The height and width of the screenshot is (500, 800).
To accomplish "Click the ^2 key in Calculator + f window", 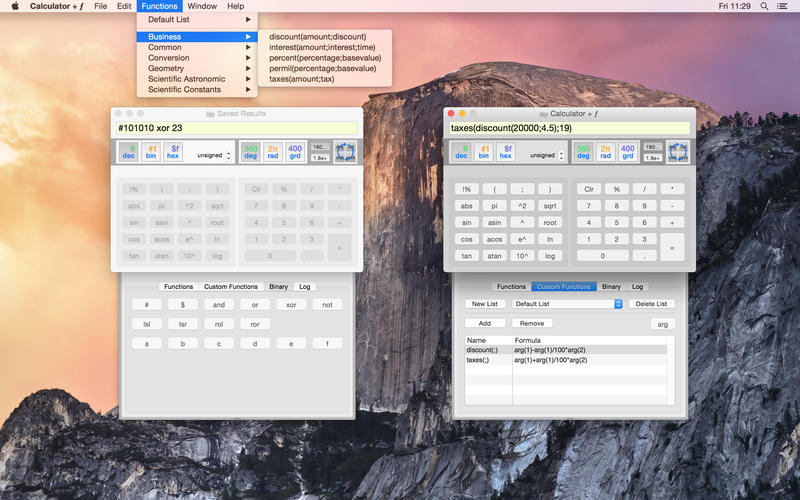I will (522, 206).
